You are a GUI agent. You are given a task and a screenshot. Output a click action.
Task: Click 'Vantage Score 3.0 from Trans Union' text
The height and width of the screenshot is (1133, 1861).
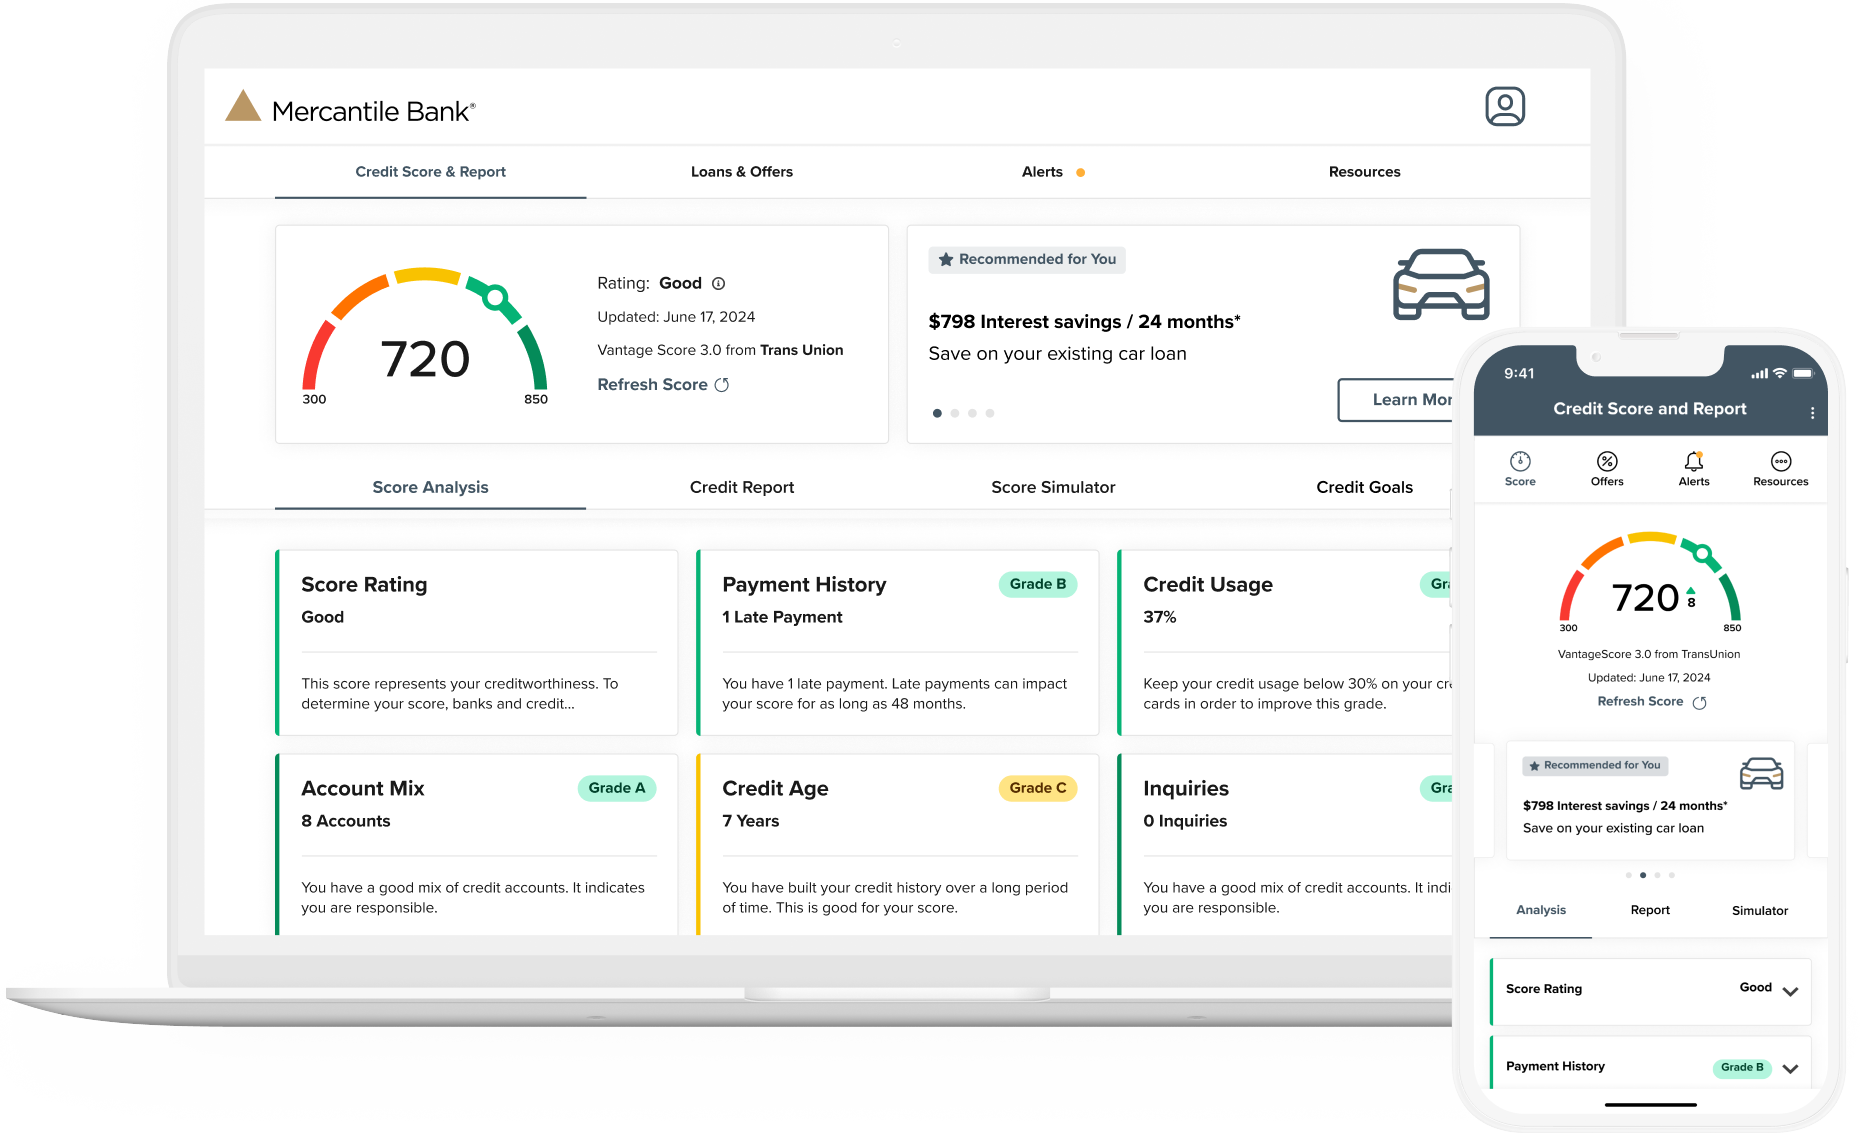720,350
